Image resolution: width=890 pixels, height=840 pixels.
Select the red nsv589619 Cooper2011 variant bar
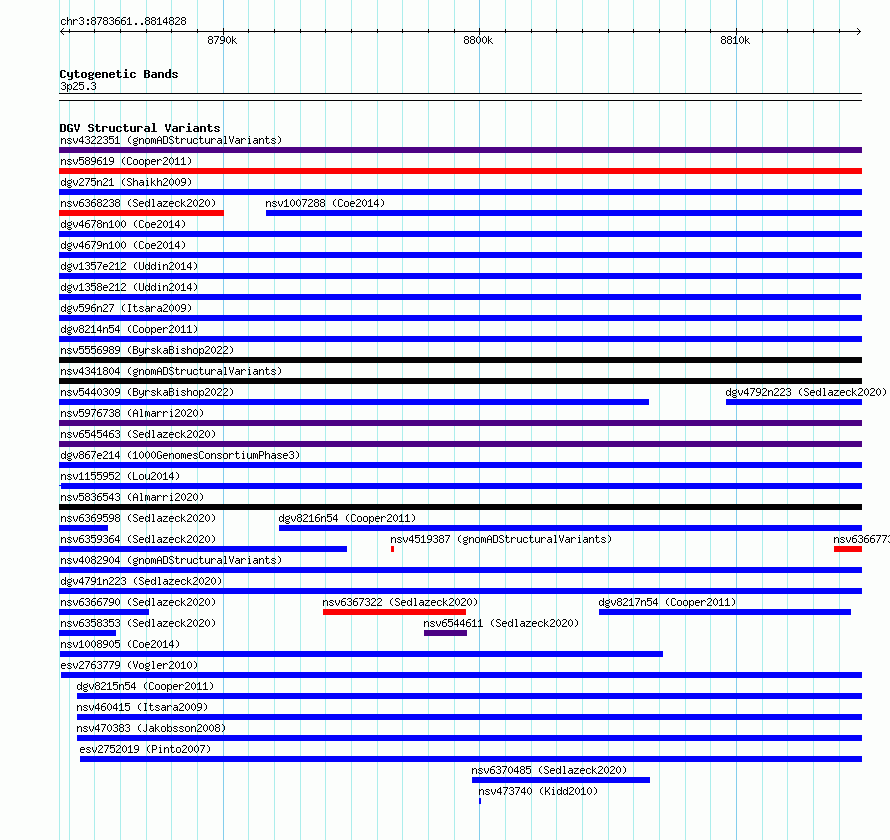460,171
